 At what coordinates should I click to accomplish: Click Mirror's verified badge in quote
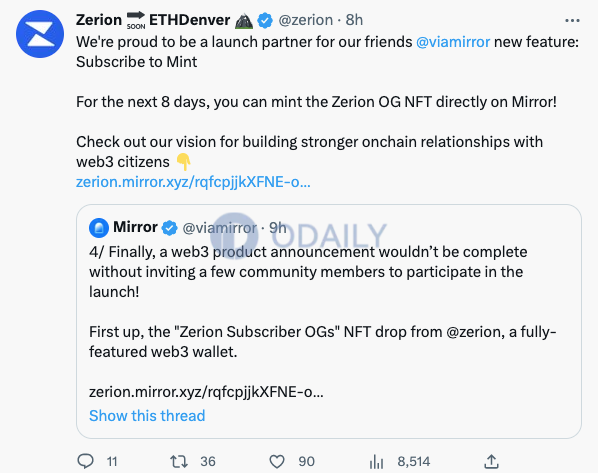(x=169, y=228)
